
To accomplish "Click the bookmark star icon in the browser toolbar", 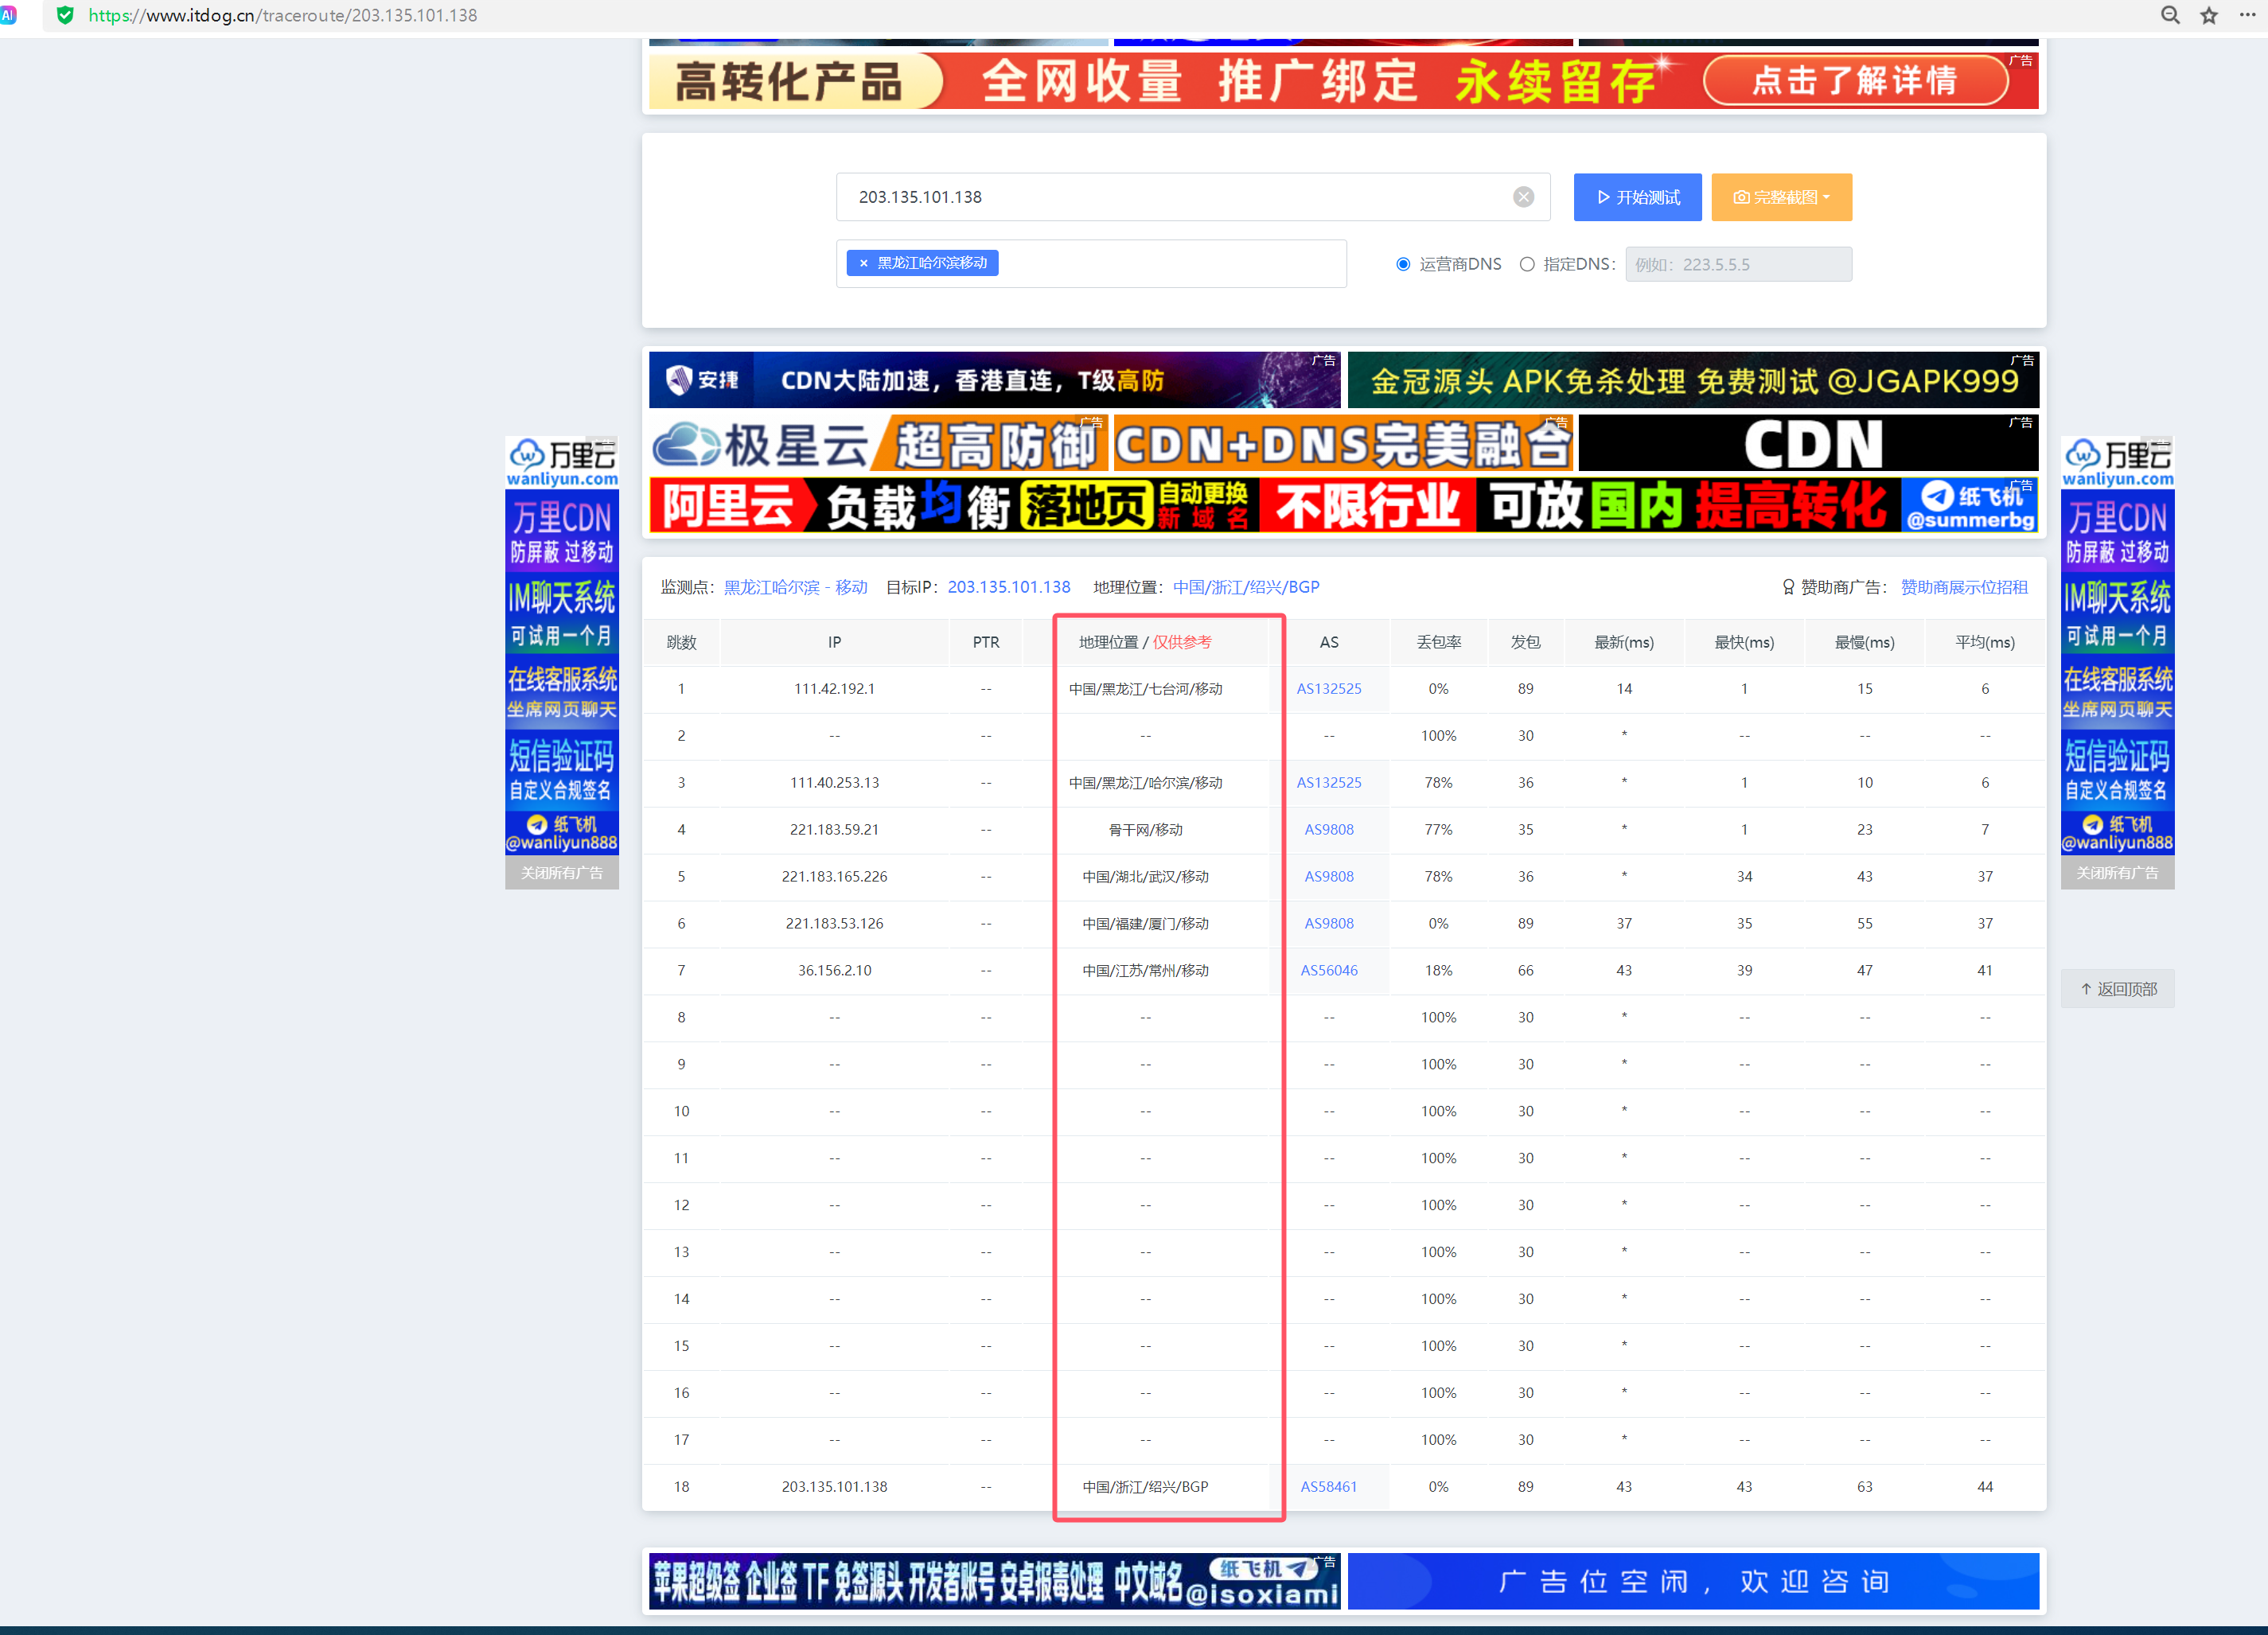I will [x=2210, y=15].
